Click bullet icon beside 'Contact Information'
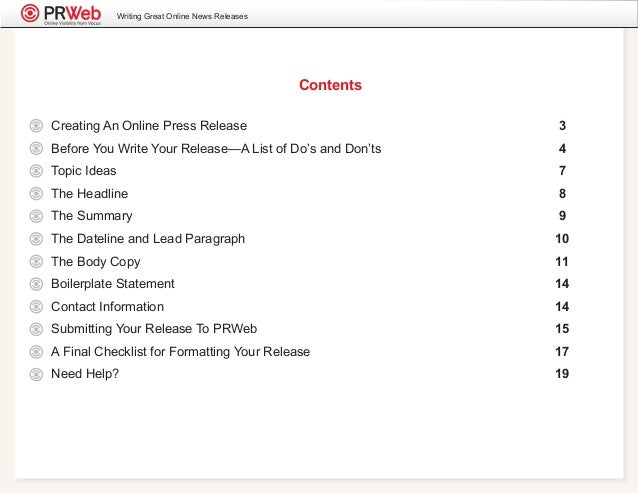 pyautogui.click(x=36, y=307)
